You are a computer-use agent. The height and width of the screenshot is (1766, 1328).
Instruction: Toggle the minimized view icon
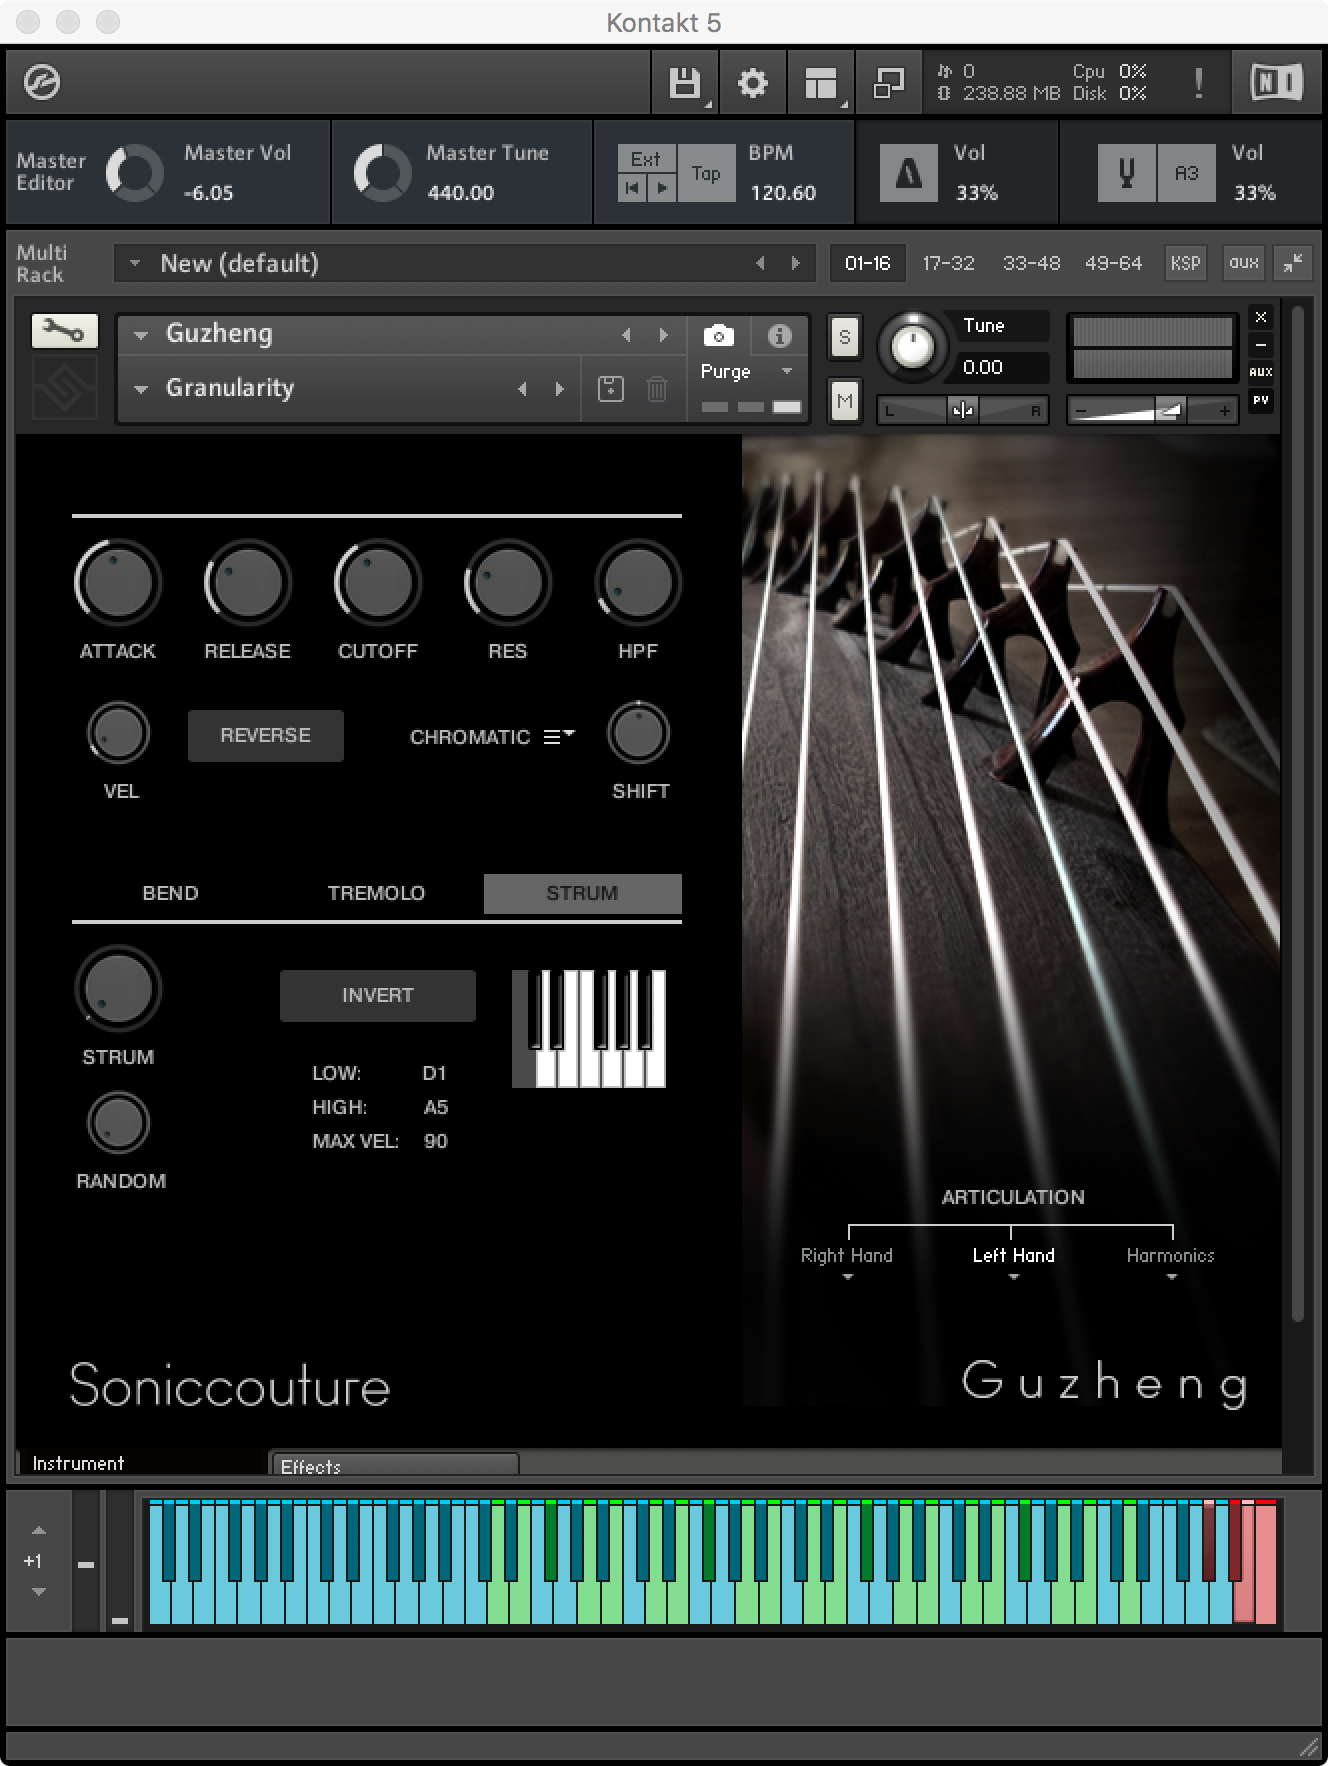coord(889,83)
